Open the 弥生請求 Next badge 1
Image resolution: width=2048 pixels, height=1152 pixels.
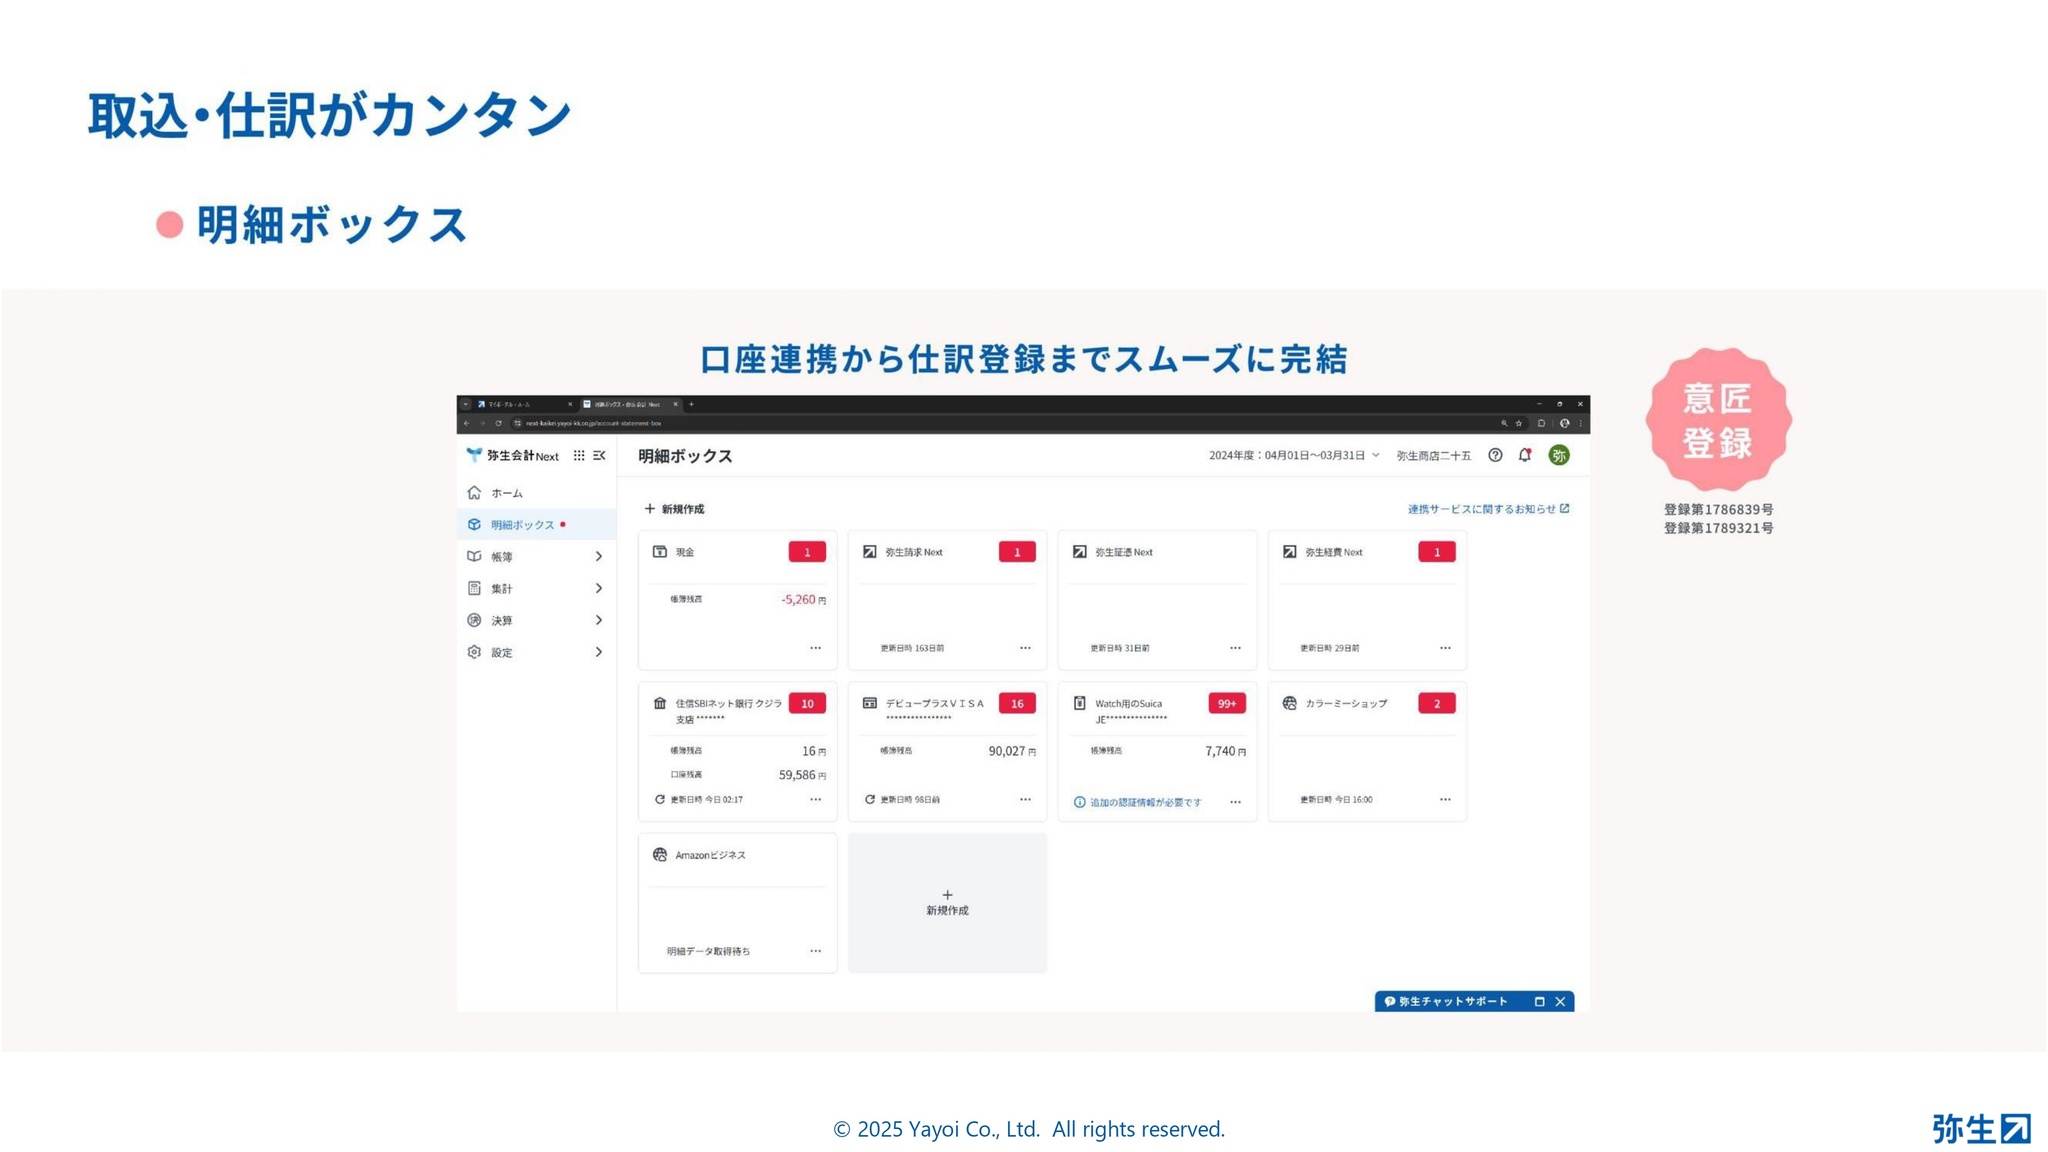point(1017,552)
